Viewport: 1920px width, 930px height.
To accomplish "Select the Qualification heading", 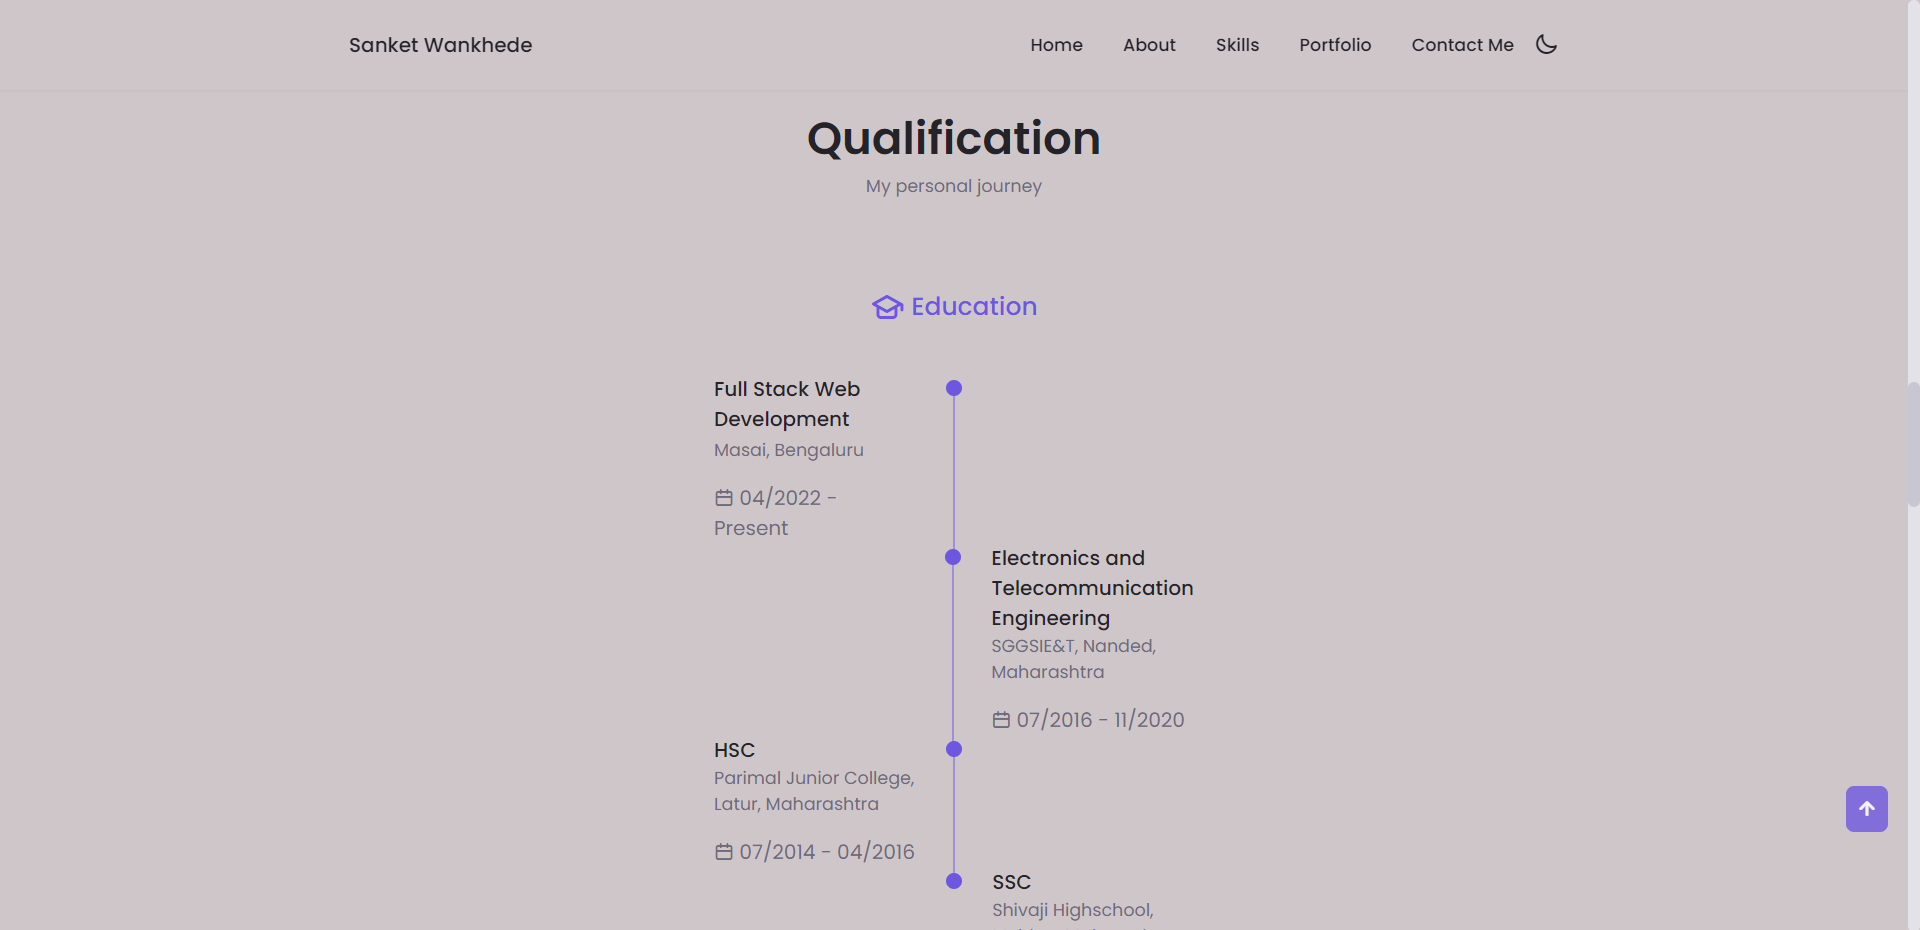I will [x=953, y=138].
